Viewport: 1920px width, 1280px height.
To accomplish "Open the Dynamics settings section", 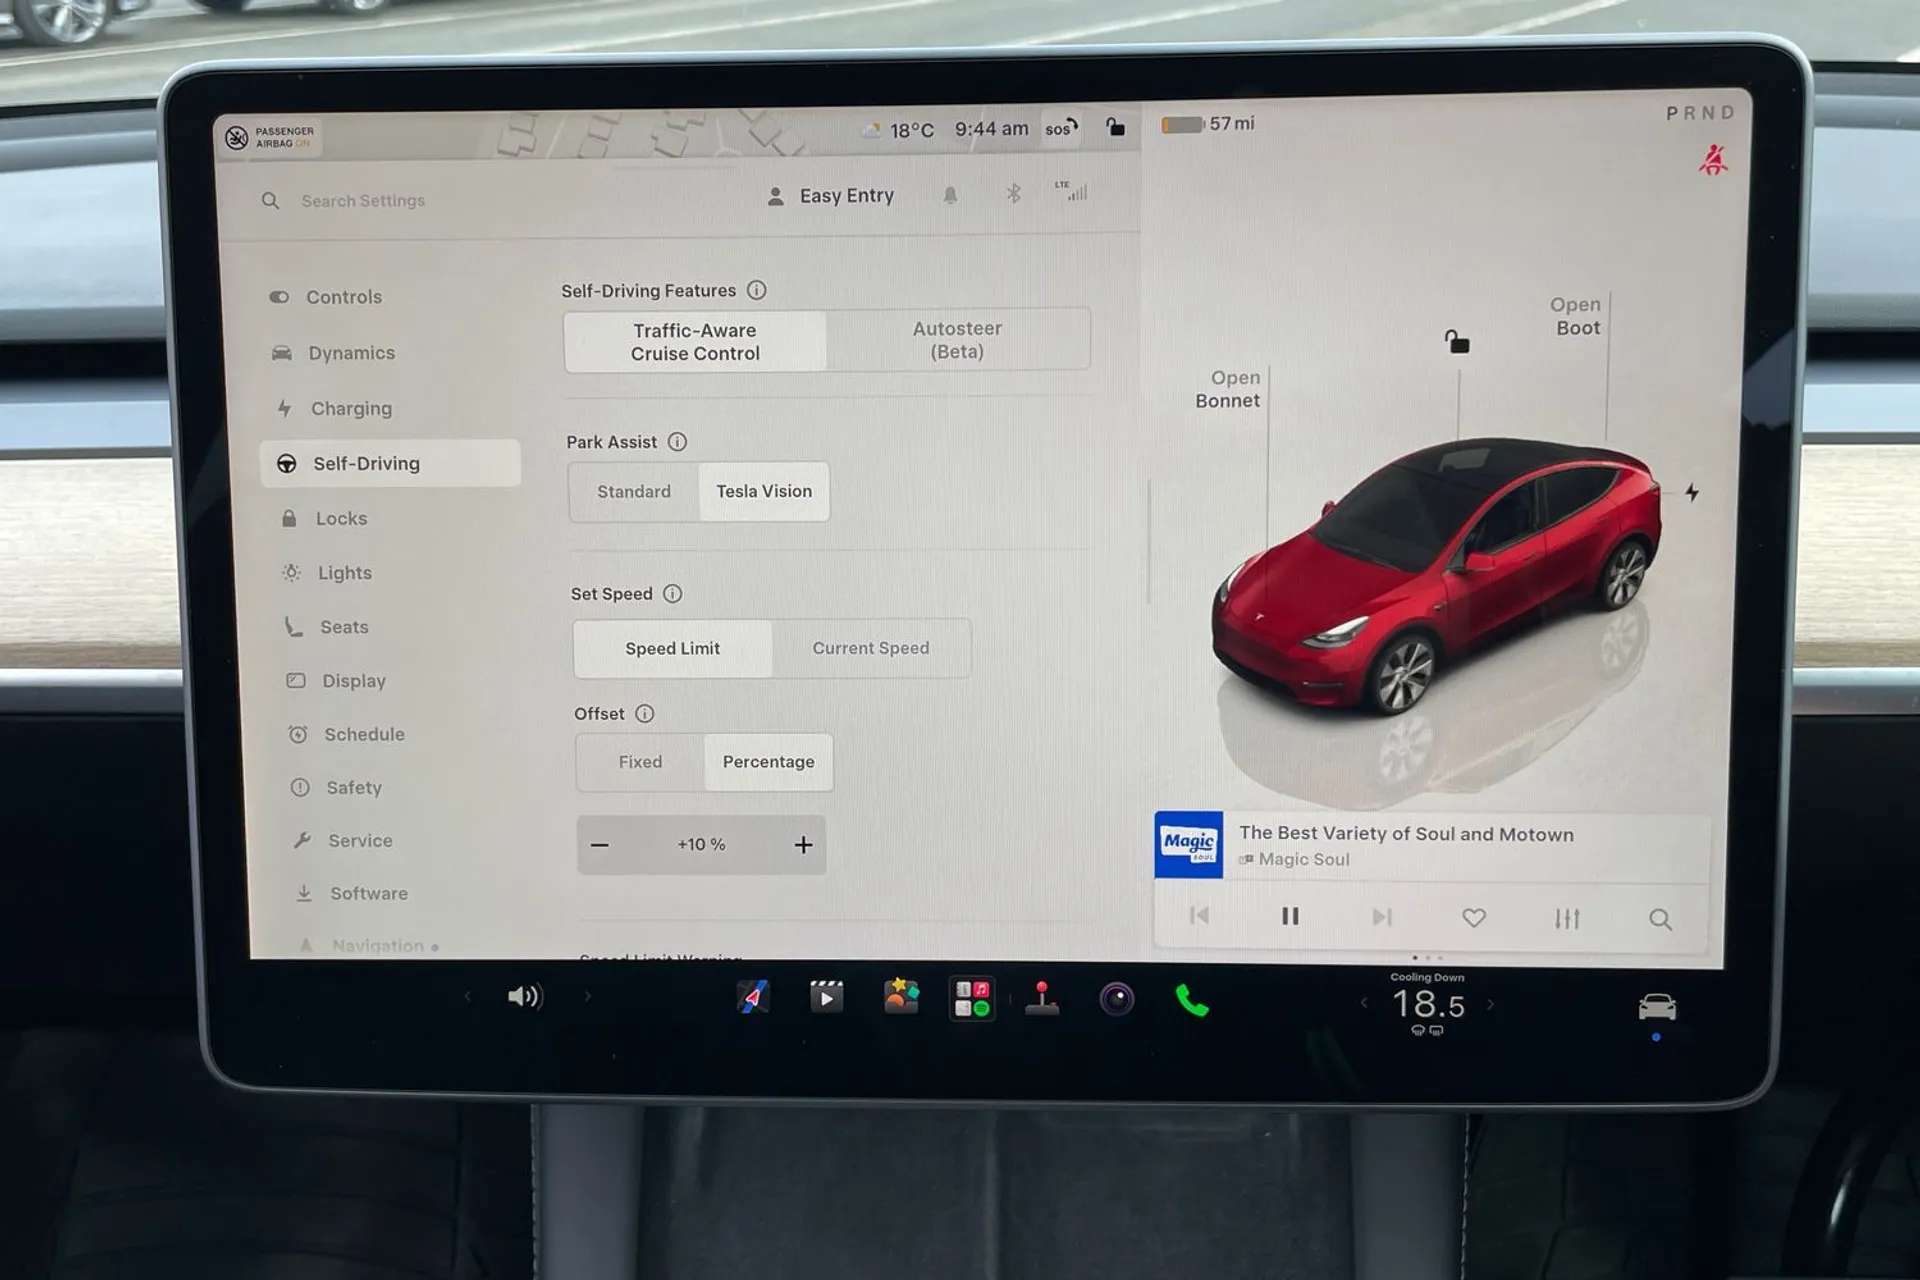I will tap(333, 353).
